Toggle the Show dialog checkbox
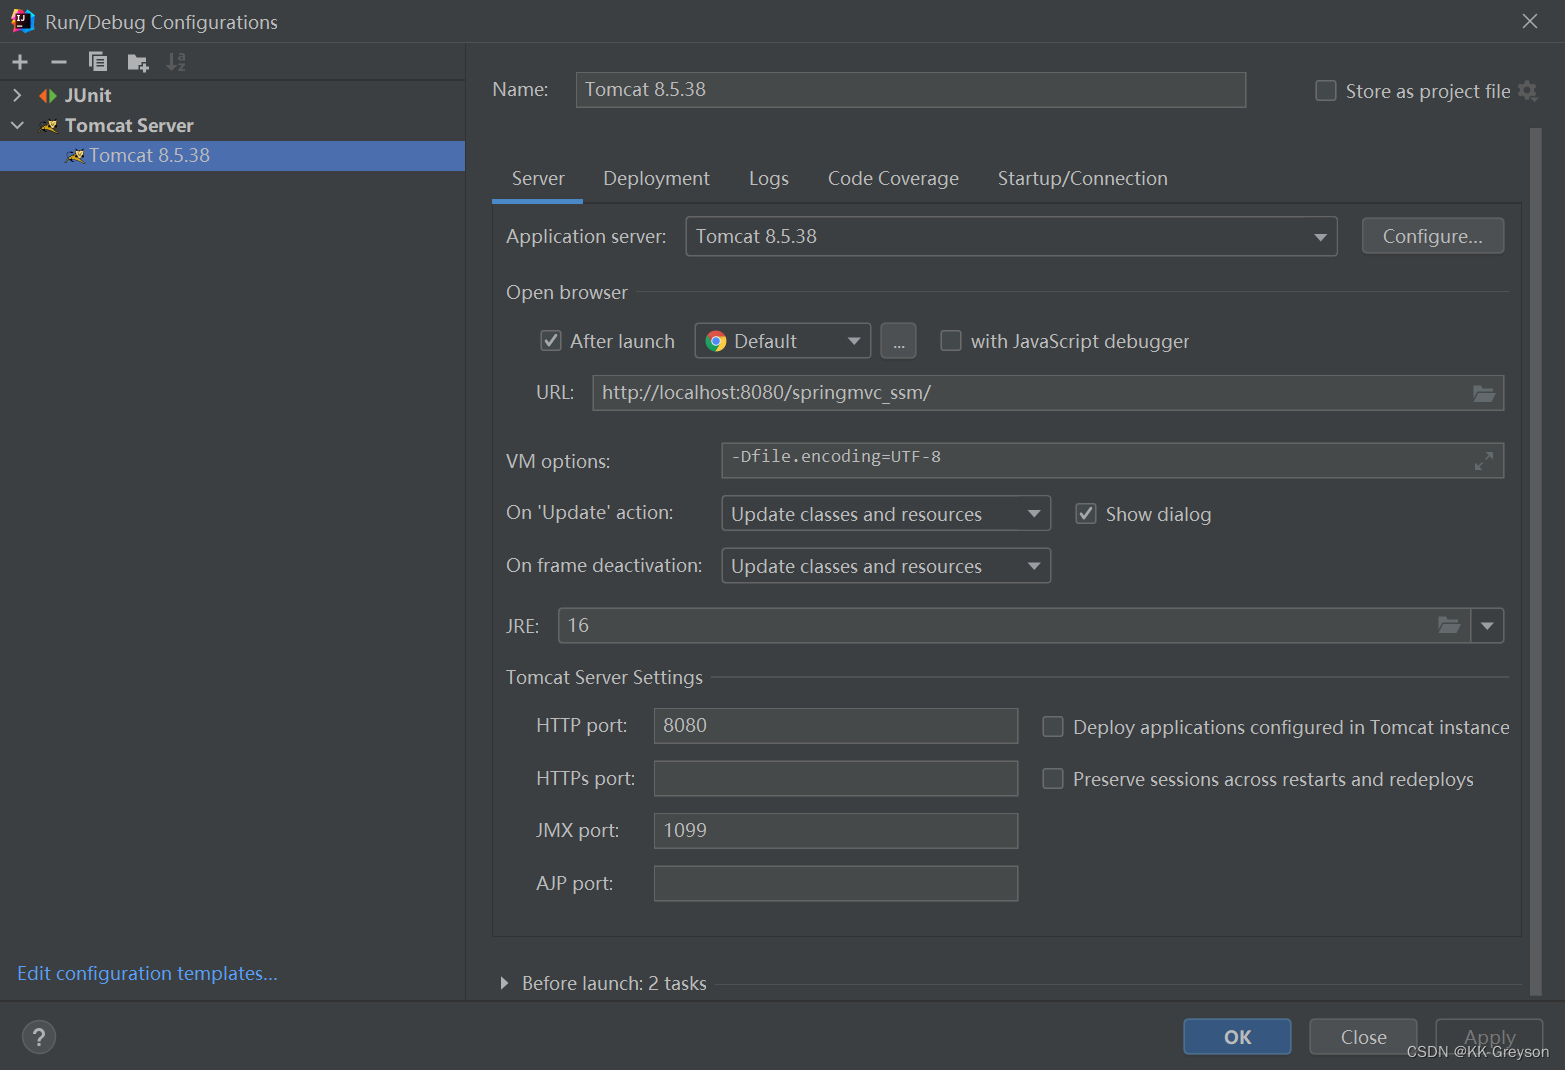The image size is (1565, 1070). (1086, 514)
